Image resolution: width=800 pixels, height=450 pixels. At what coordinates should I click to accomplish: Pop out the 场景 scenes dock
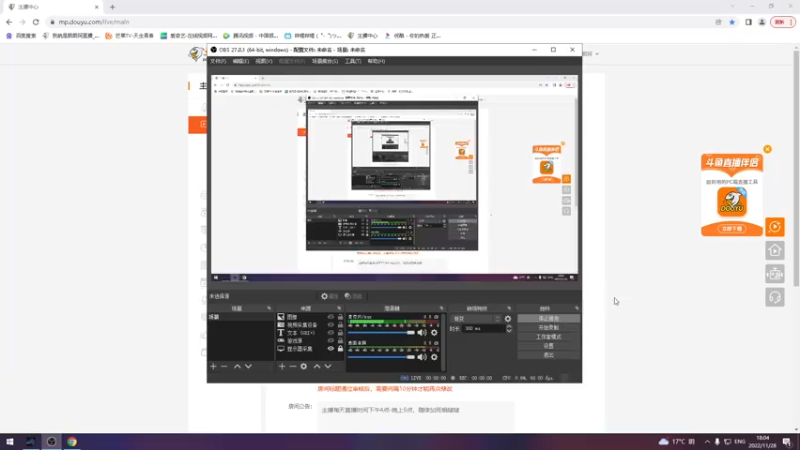coord(269,308)
